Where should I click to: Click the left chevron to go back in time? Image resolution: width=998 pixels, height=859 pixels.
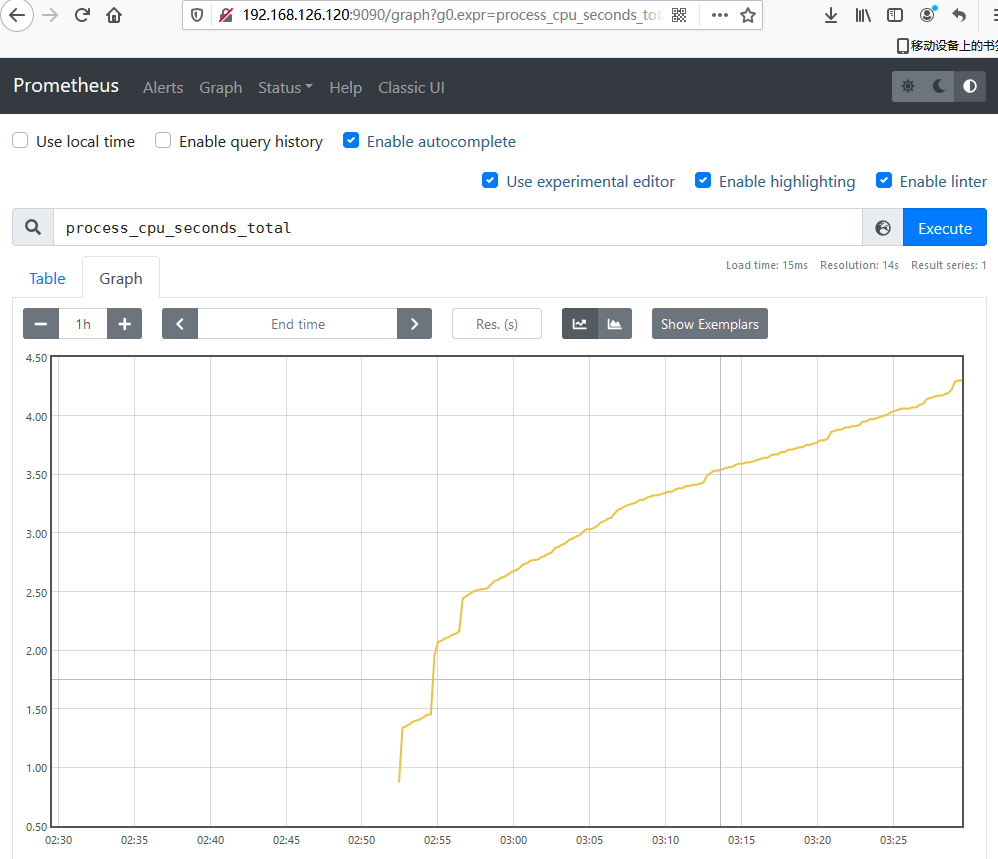(x=180, y=323)
